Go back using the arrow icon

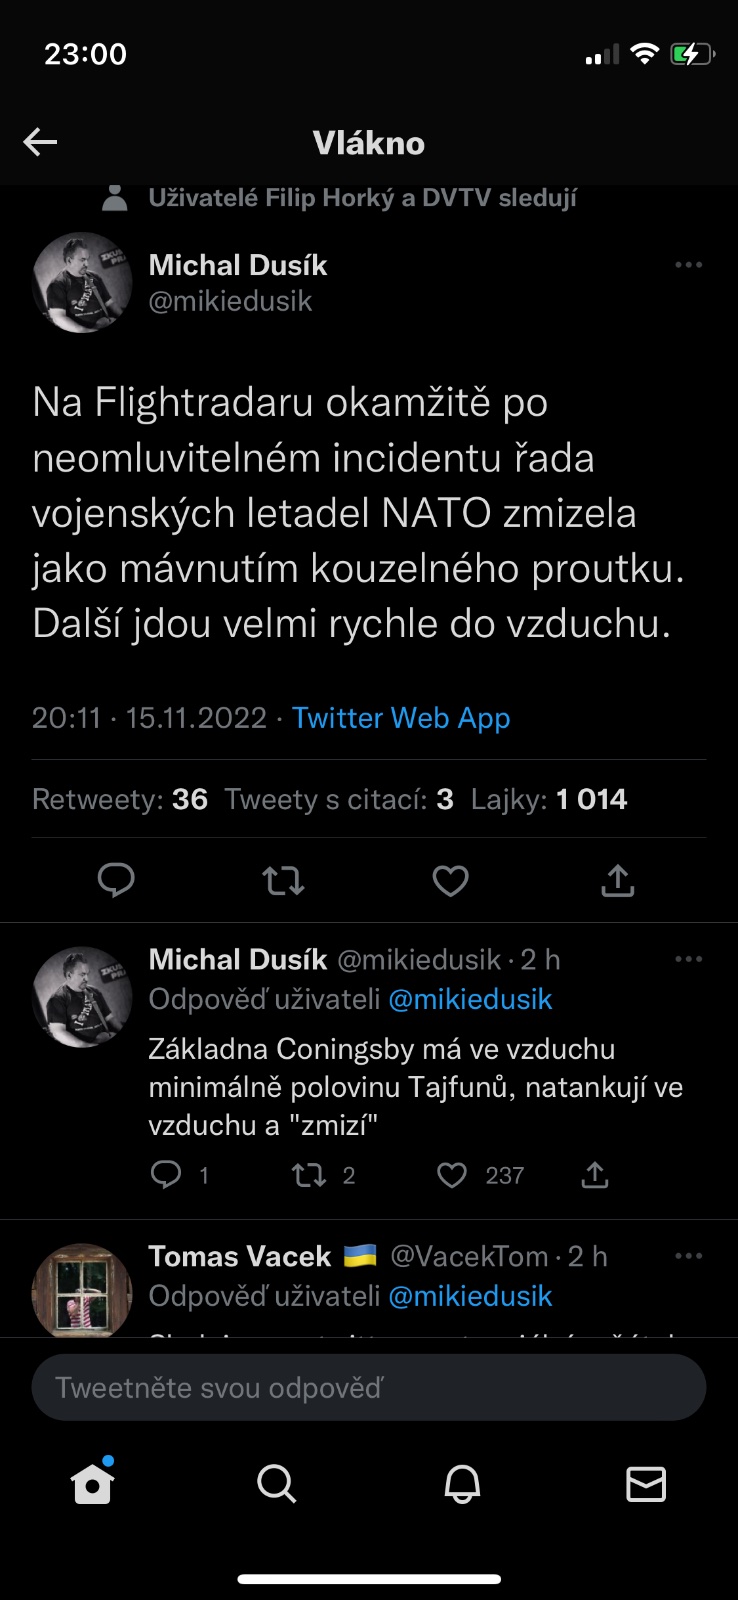tap(40, 142)
